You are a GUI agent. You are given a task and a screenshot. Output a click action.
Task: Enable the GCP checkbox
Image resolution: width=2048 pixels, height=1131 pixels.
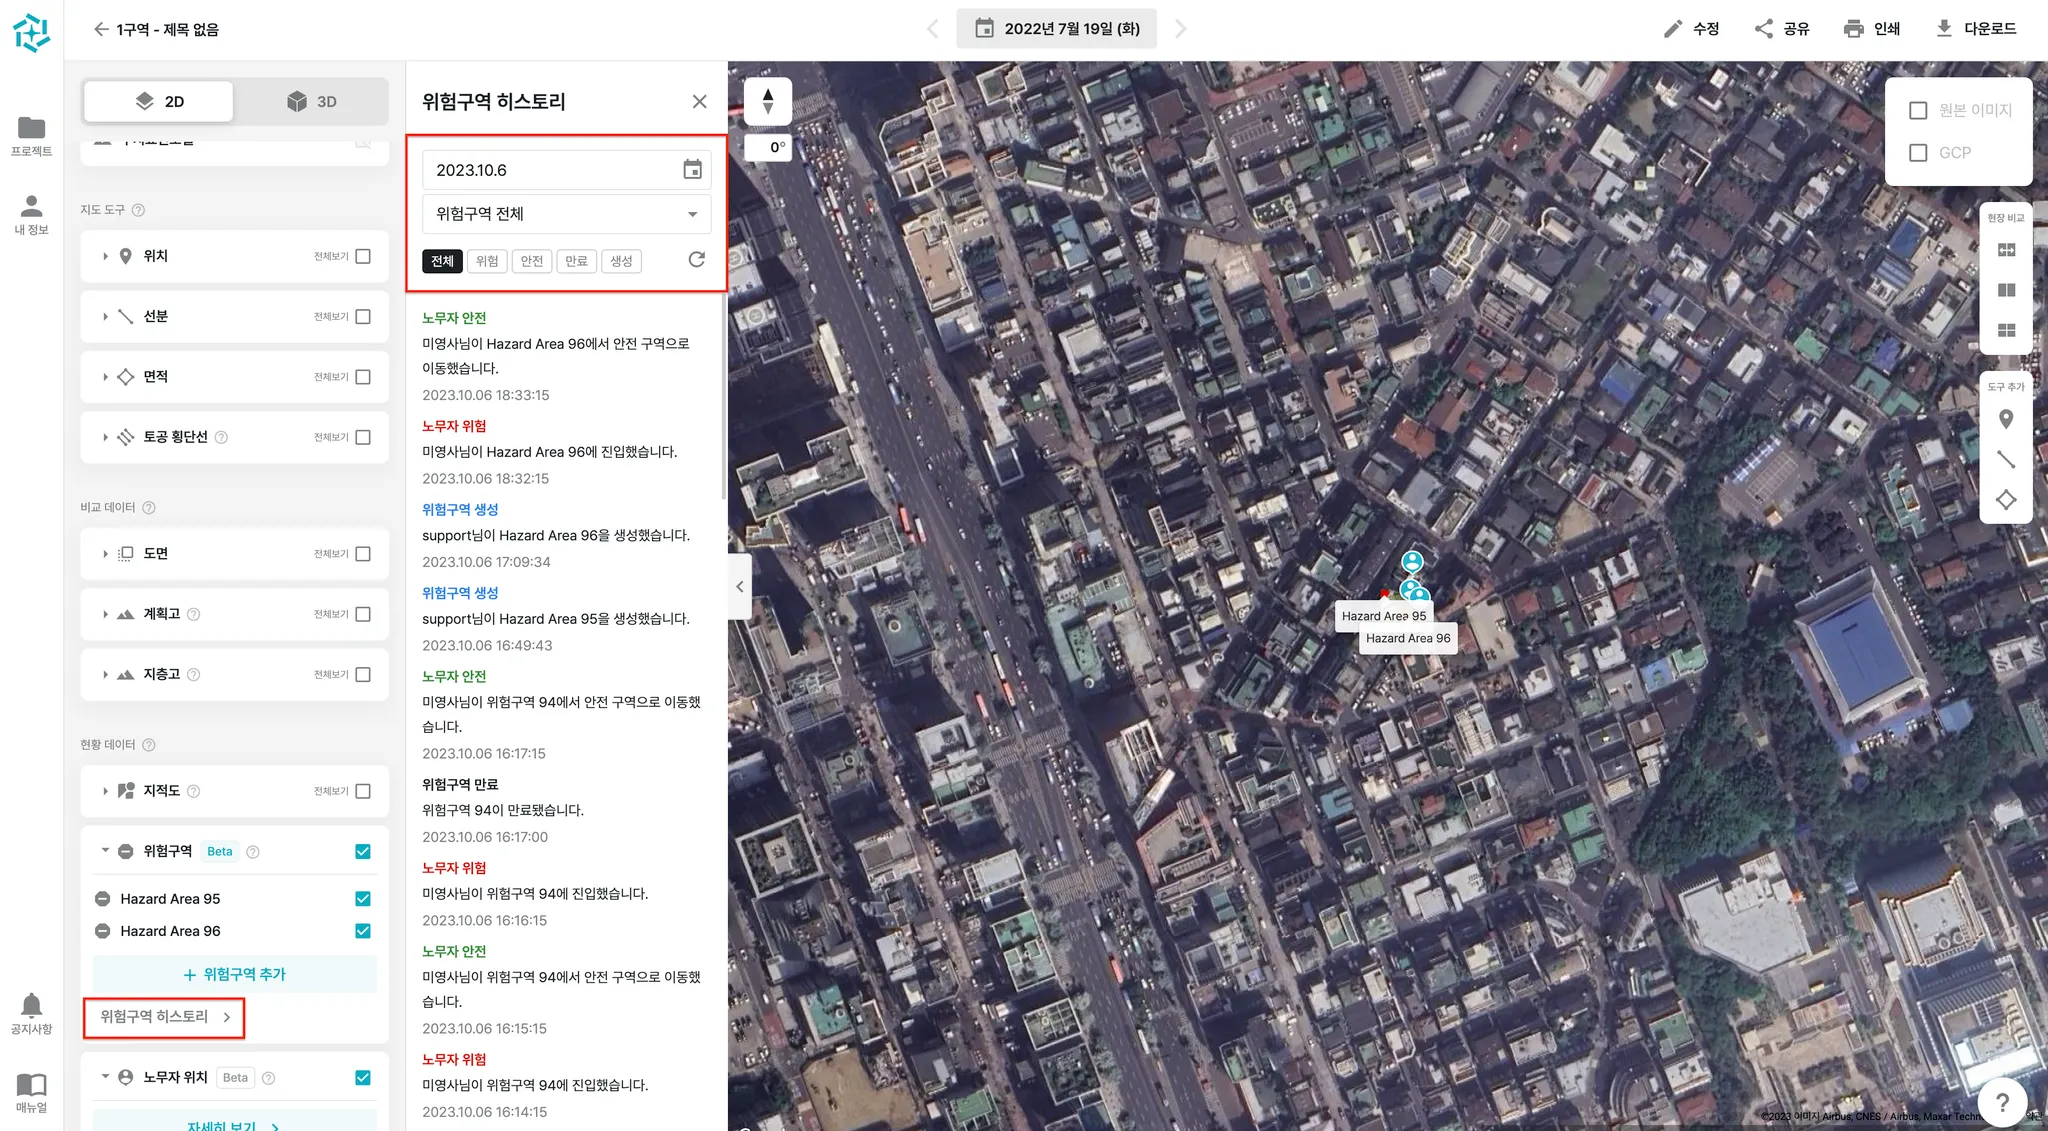click(1918, 153)
